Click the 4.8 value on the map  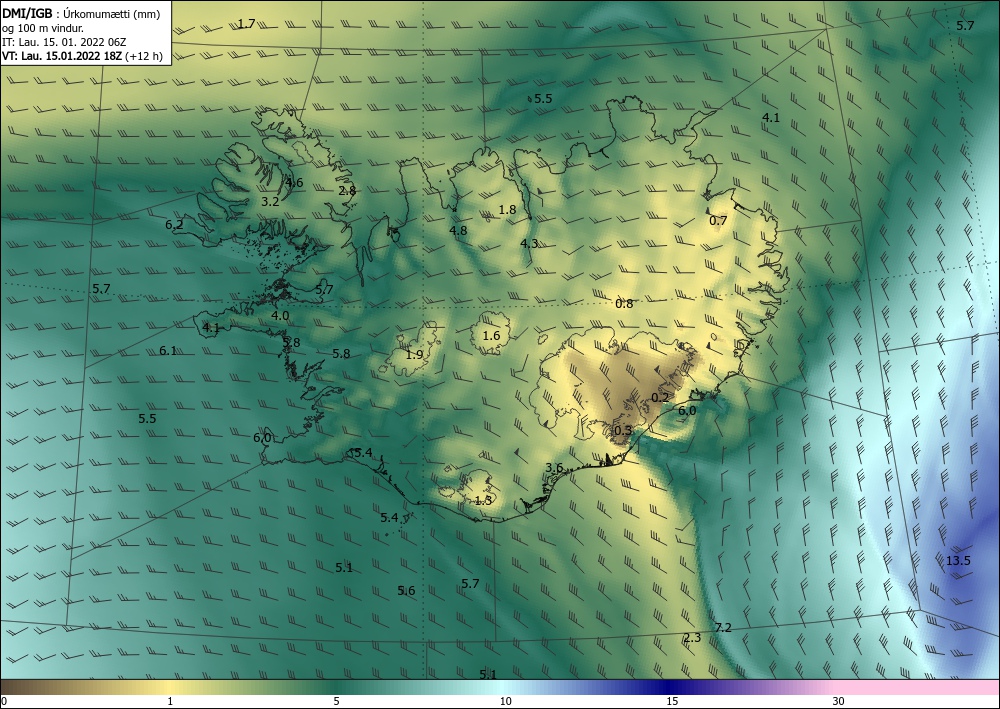[459, 230]
